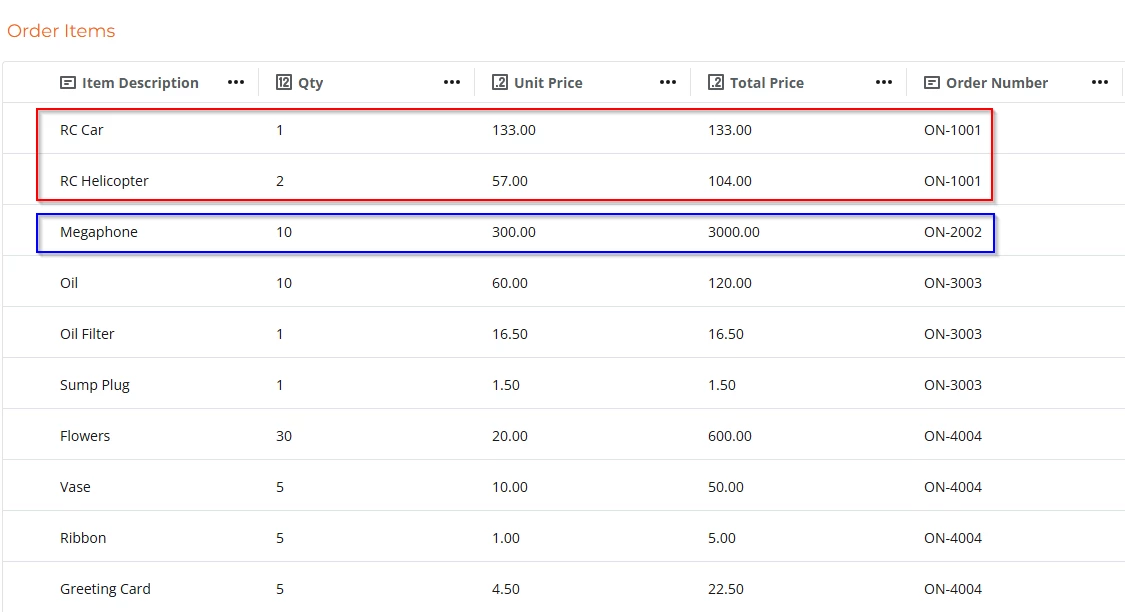The image size is (1125, 612).
Task: Sort by the Item Description header
Action: tap(140, 83)
